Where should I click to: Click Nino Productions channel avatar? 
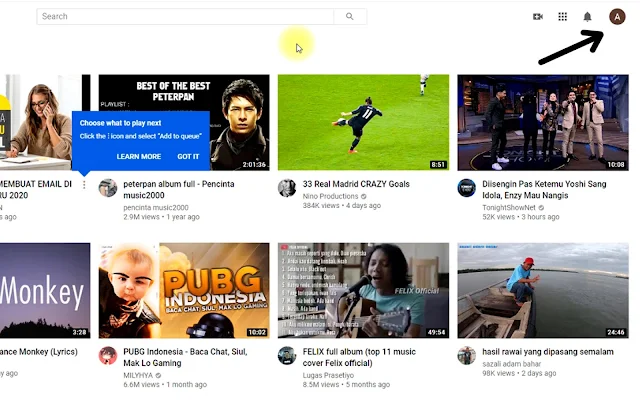point(287,188)
